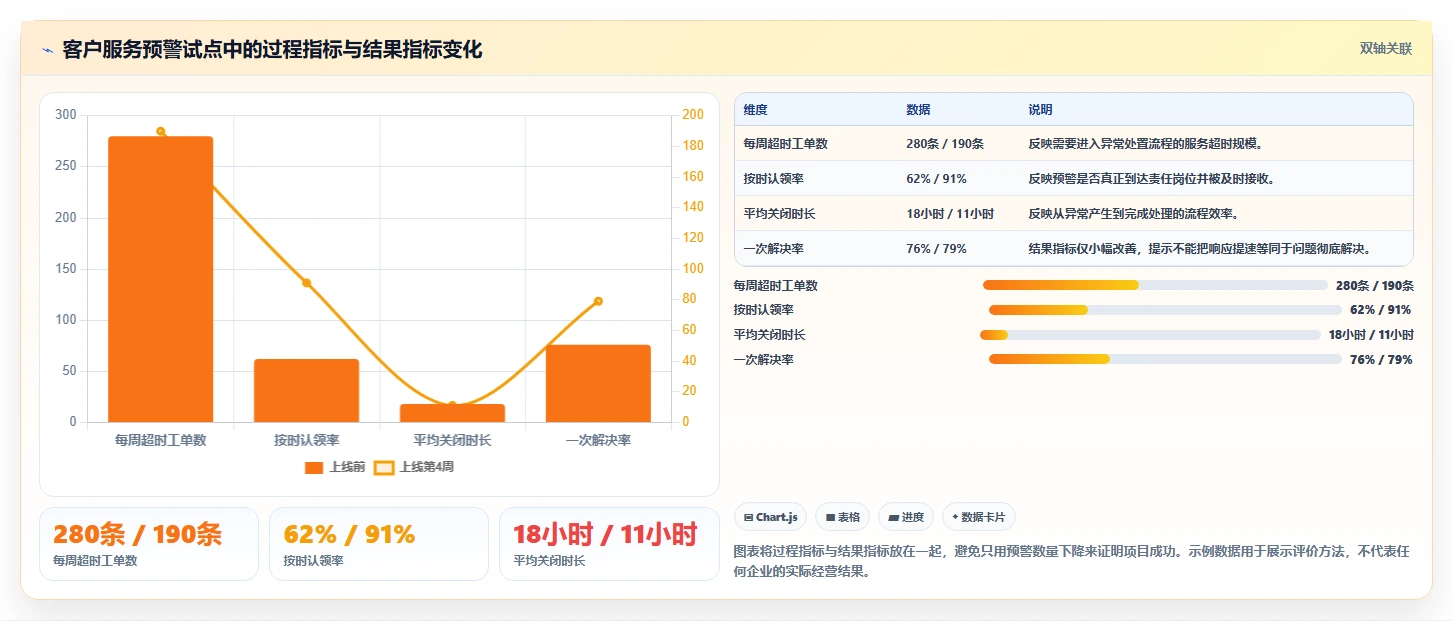Click the table cell 76% / 79%
Viewport: 1453px width, 621px height.
tap(936, 249)
